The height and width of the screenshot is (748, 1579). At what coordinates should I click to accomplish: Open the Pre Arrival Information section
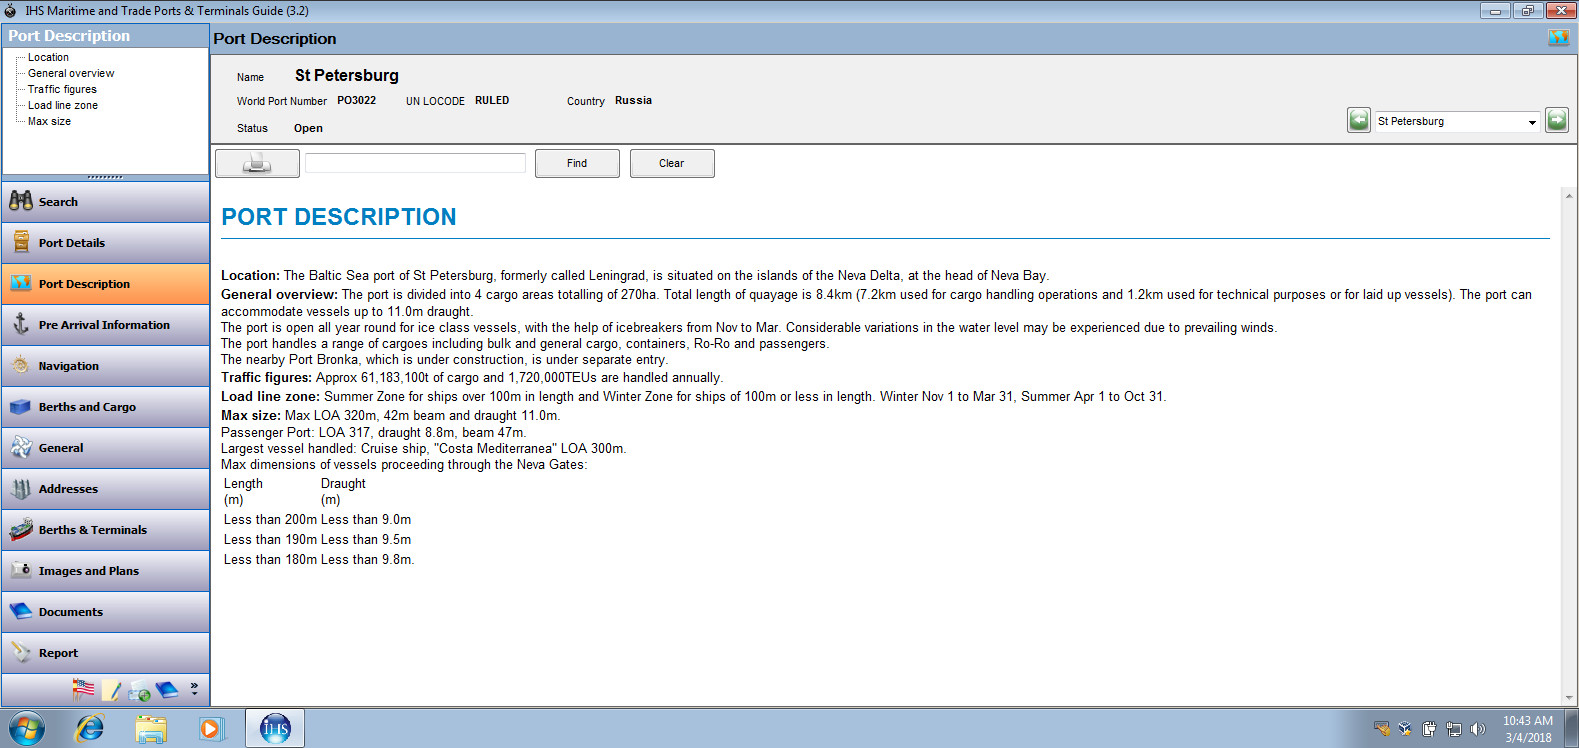(105, 325)
